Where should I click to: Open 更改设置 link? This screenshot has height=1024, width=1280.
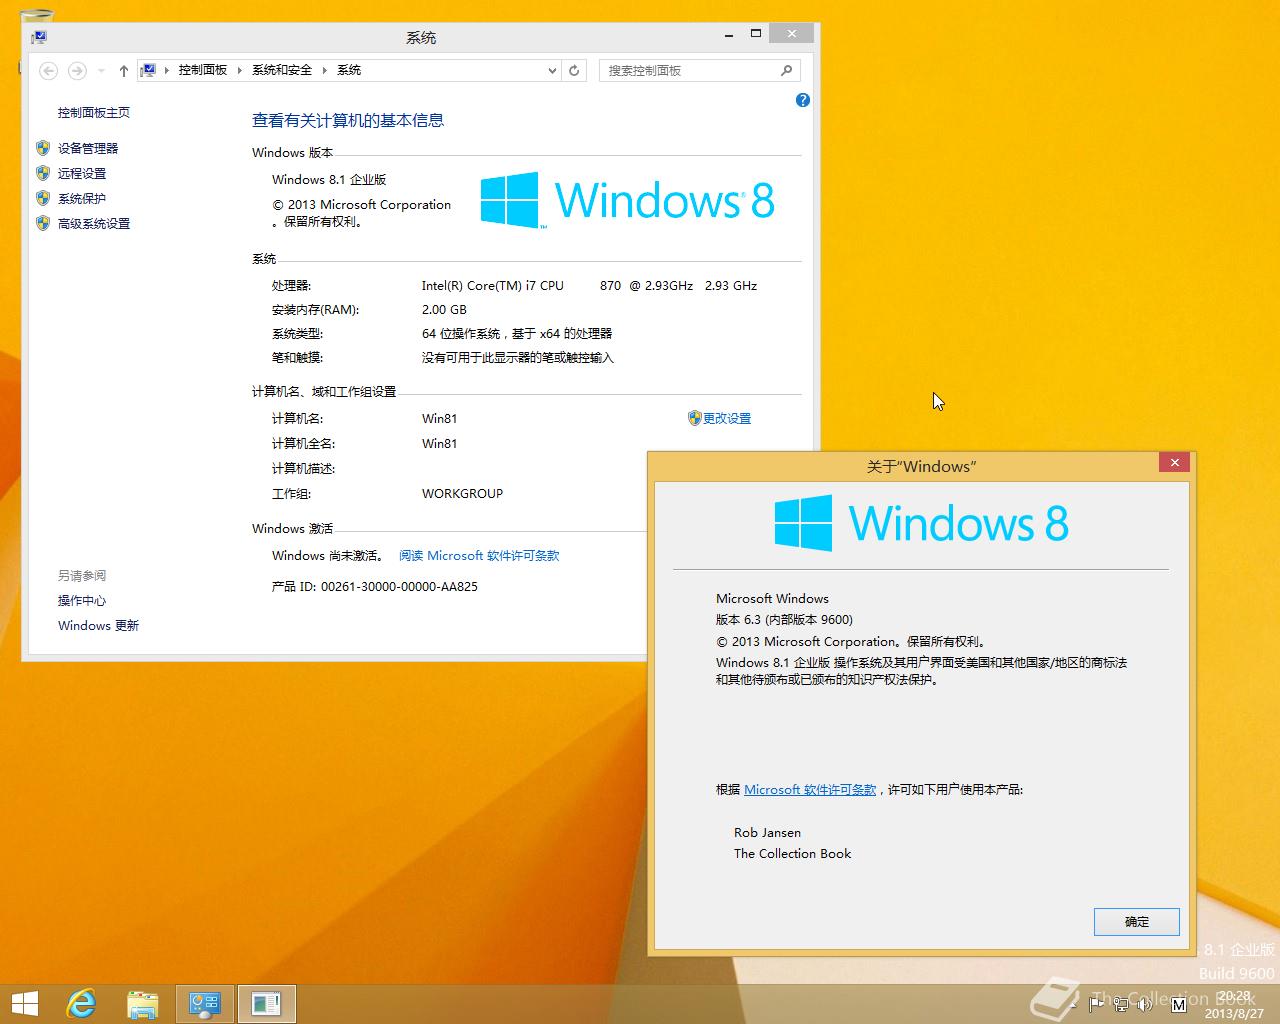727,418
